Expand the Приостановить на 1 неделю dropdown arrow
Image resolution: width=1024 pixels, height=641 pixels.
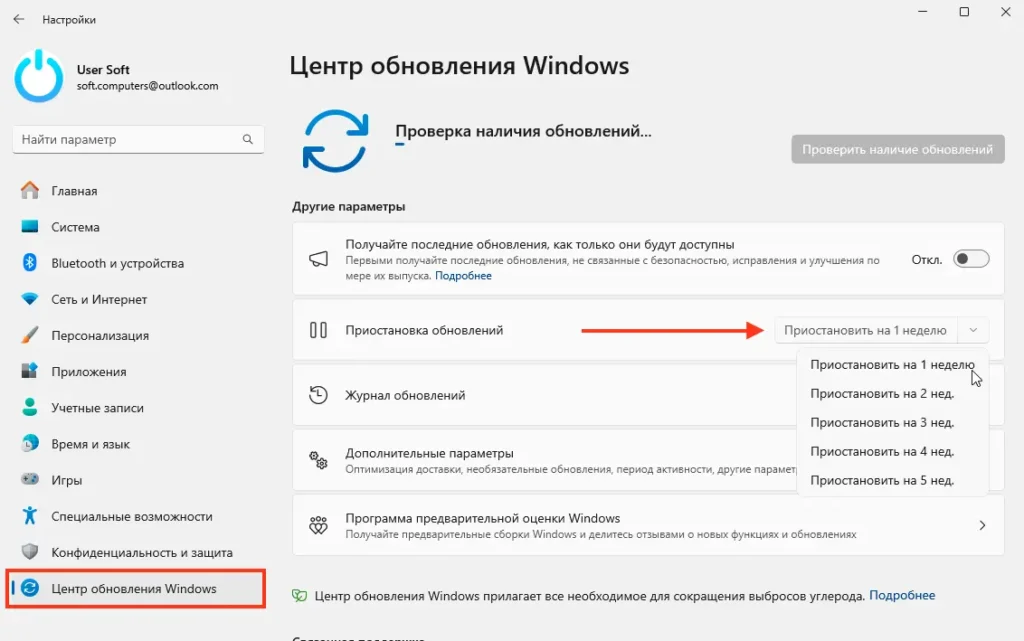coord(973,330)
